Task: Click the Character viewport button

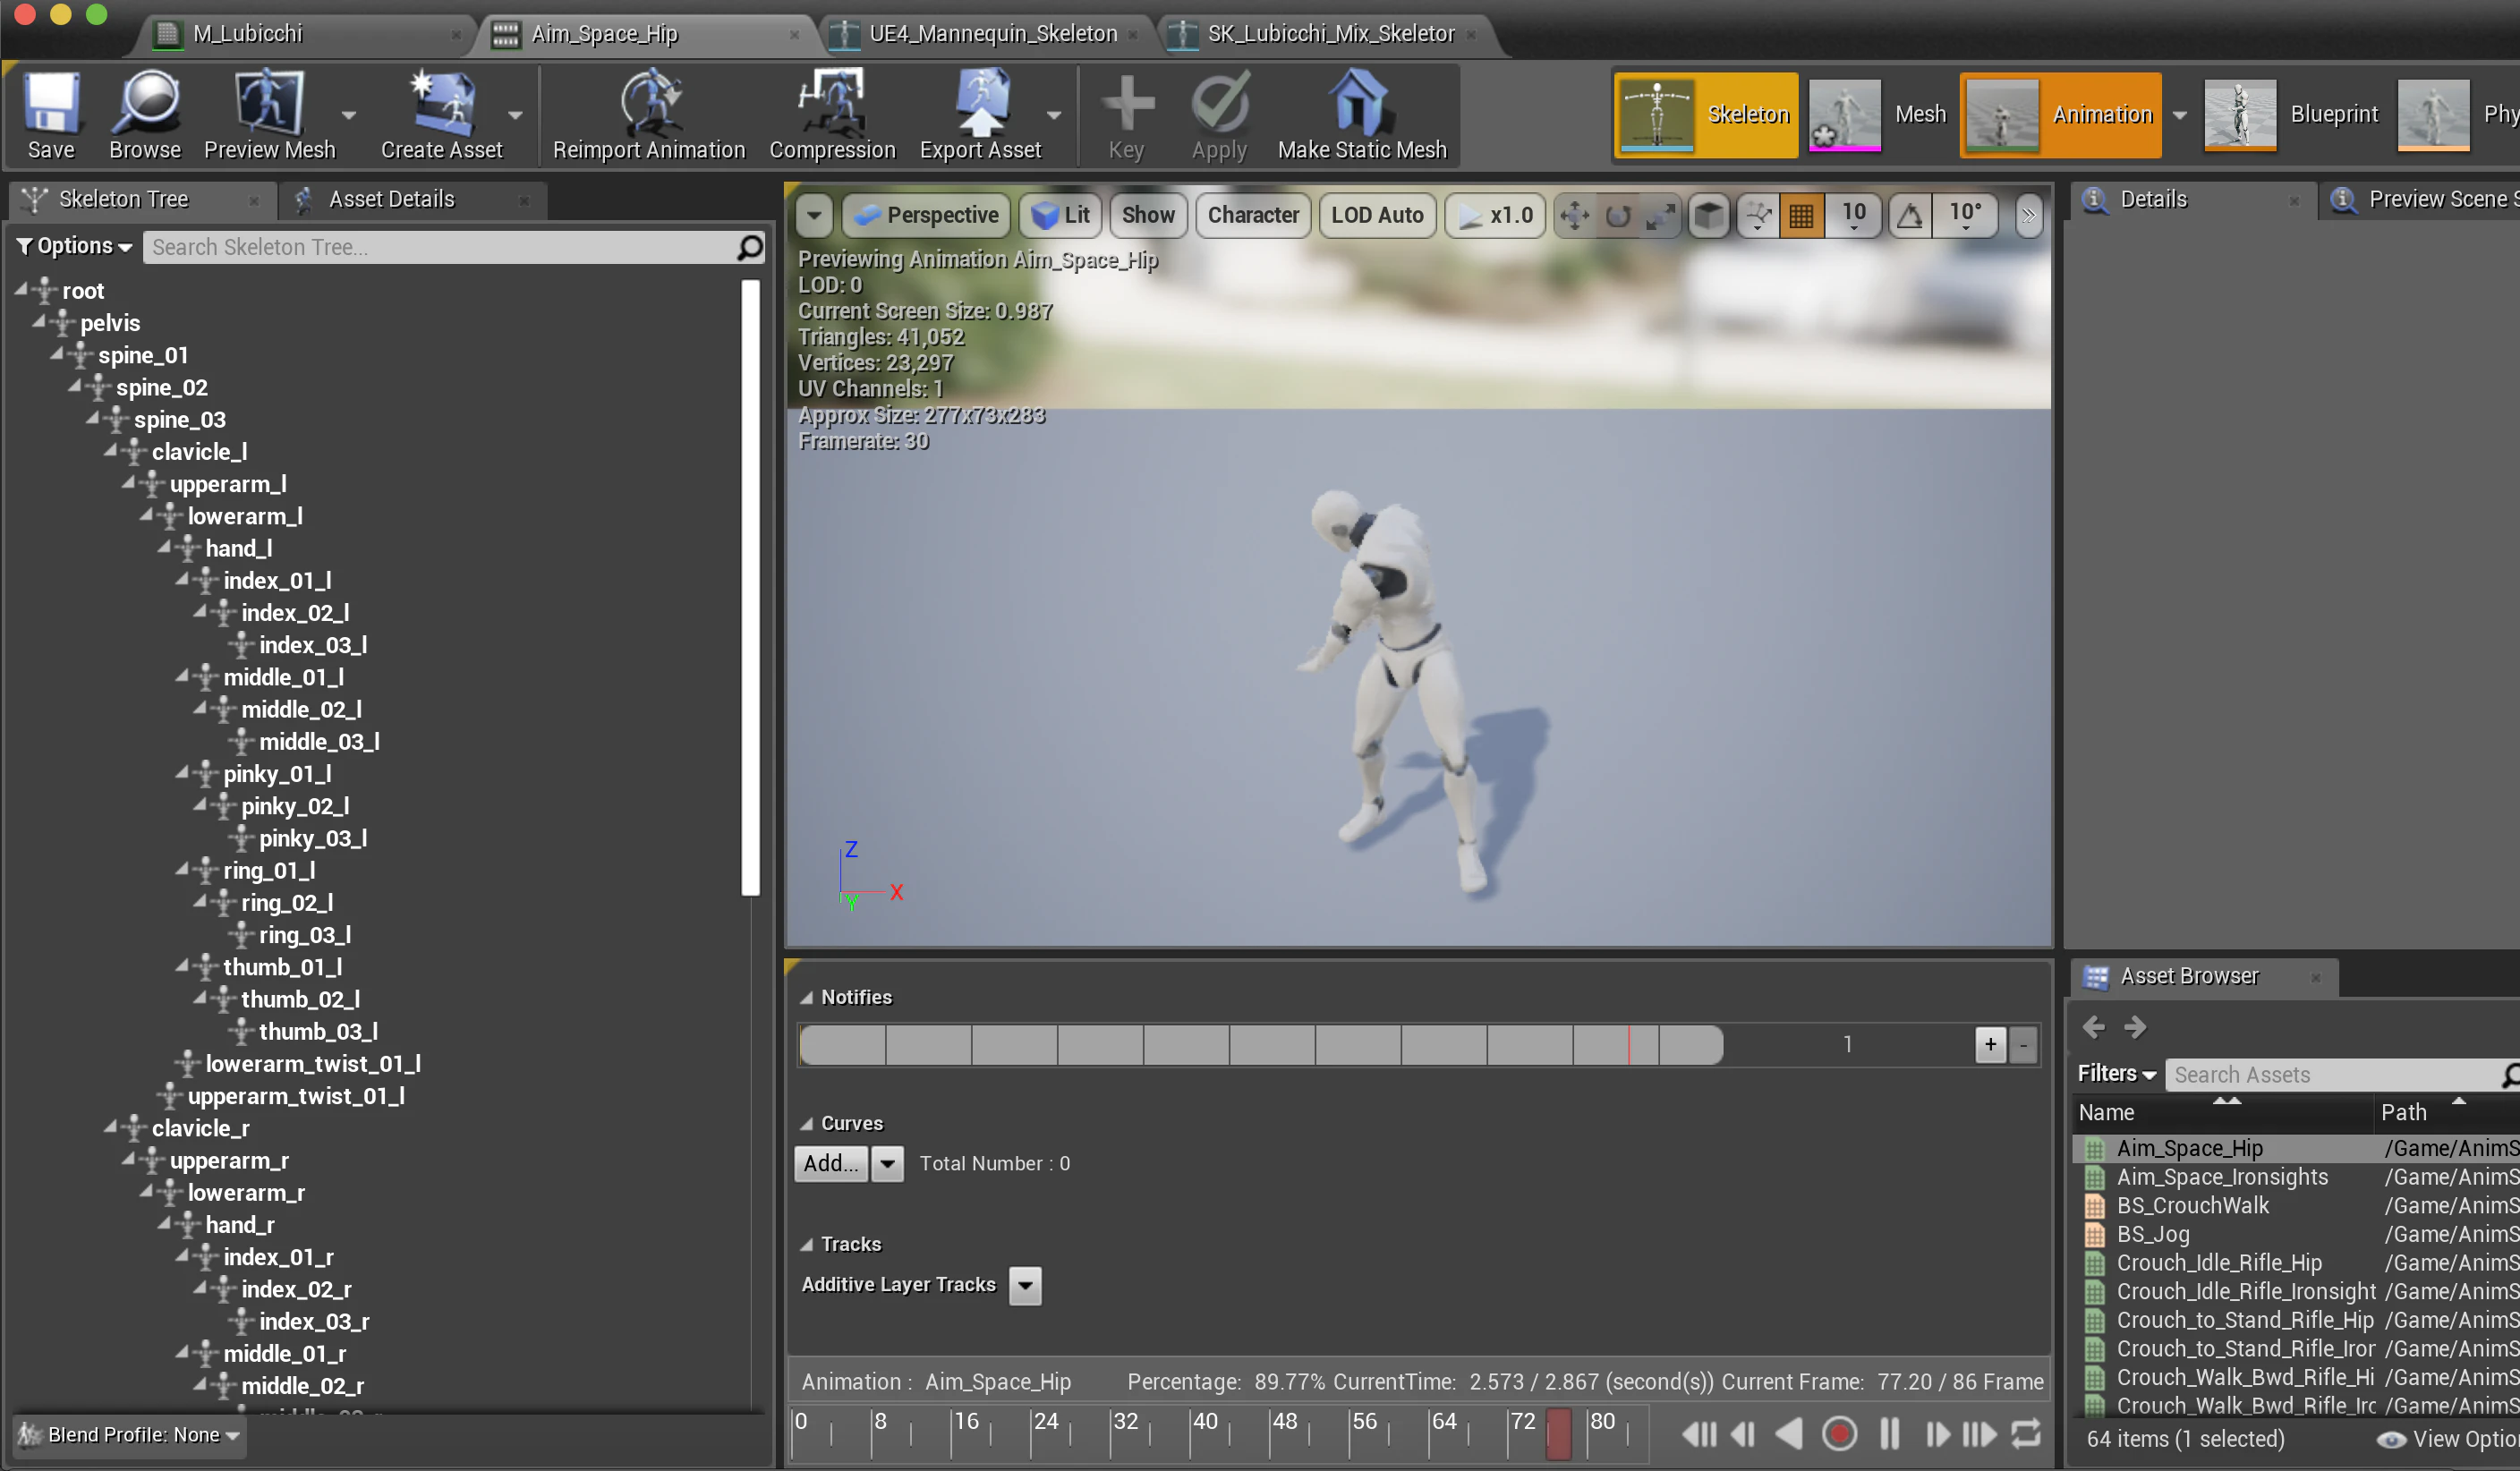Action: click(x=1252, y=215)
